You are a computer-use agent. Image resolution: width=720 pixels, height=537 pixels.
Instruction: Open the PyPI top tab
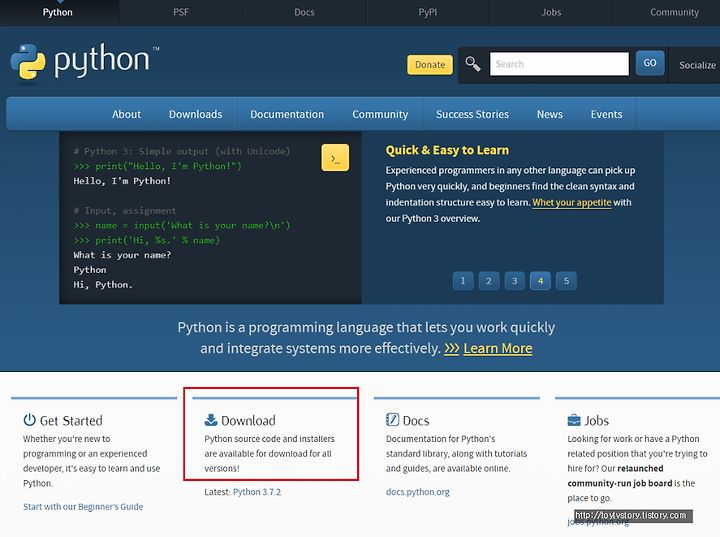pyautogui.click(x=428, y=12)
